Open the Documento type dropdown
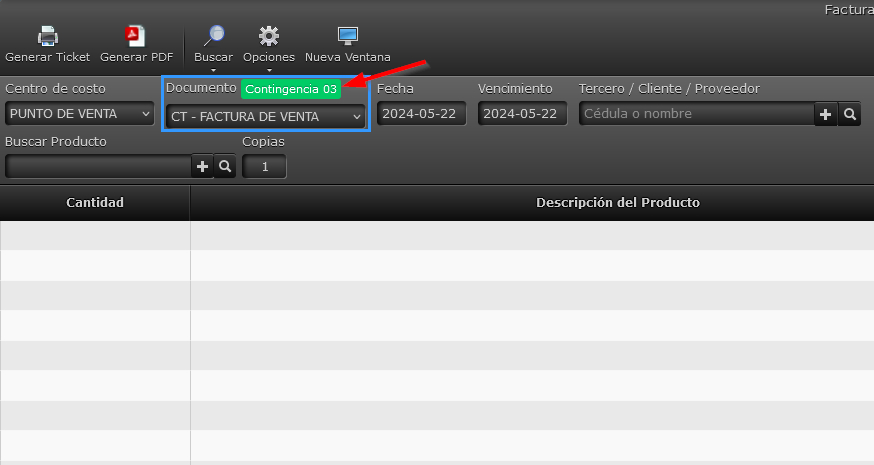874x465 pixels. pos(266,117)
